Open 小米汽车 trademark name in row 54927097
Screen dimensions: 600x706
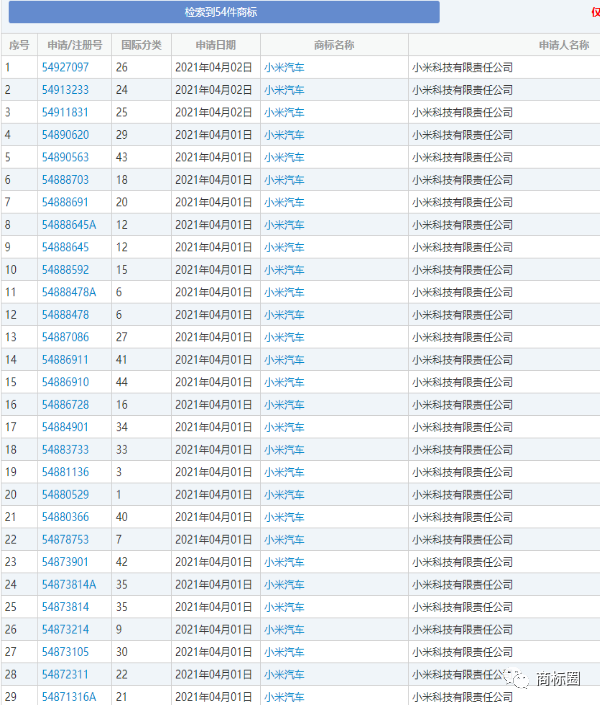(284, 68)
